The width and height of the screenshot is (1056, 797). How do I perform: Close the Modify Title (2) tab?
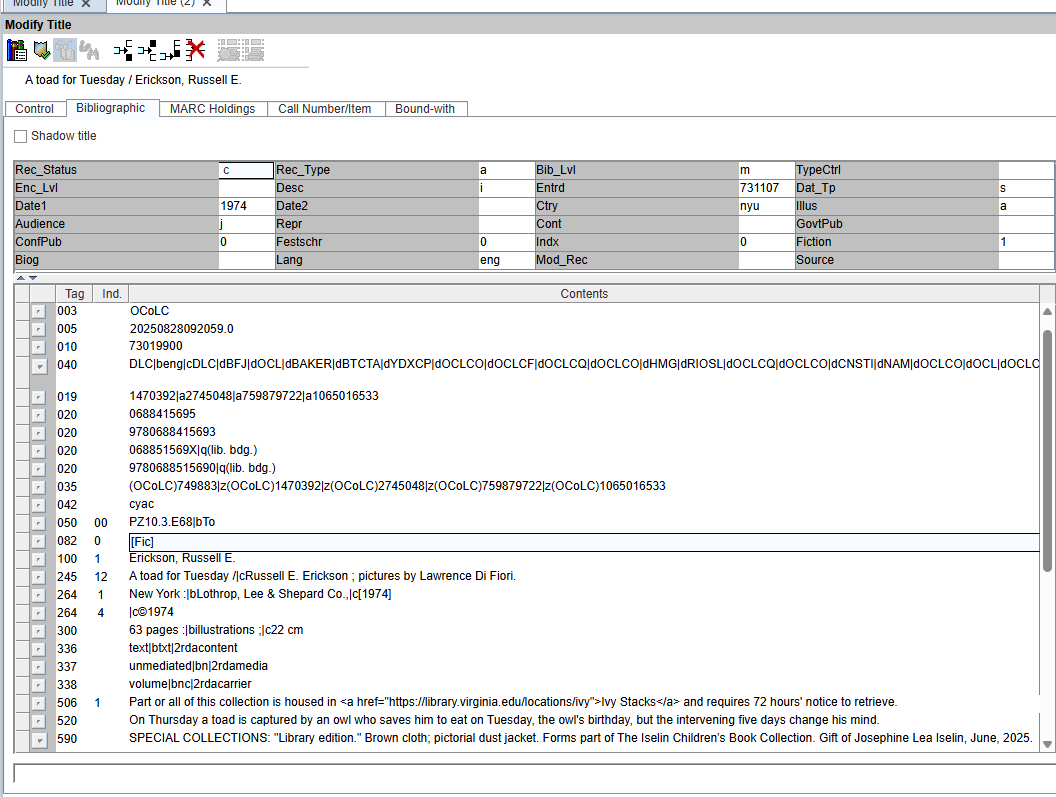tap(207, 3)
